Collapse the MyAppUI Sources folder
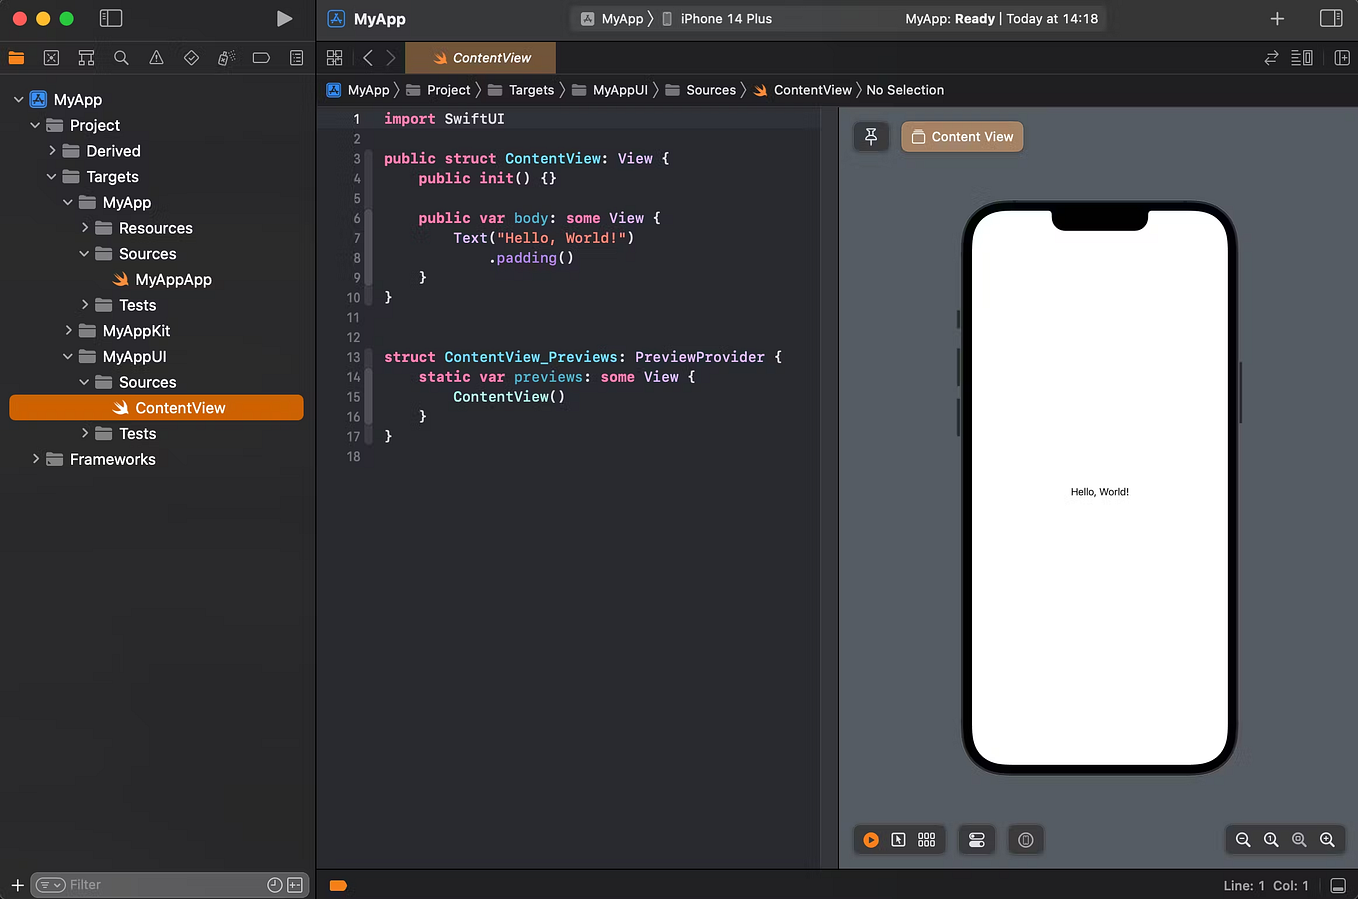 click(x=84, y=382)
